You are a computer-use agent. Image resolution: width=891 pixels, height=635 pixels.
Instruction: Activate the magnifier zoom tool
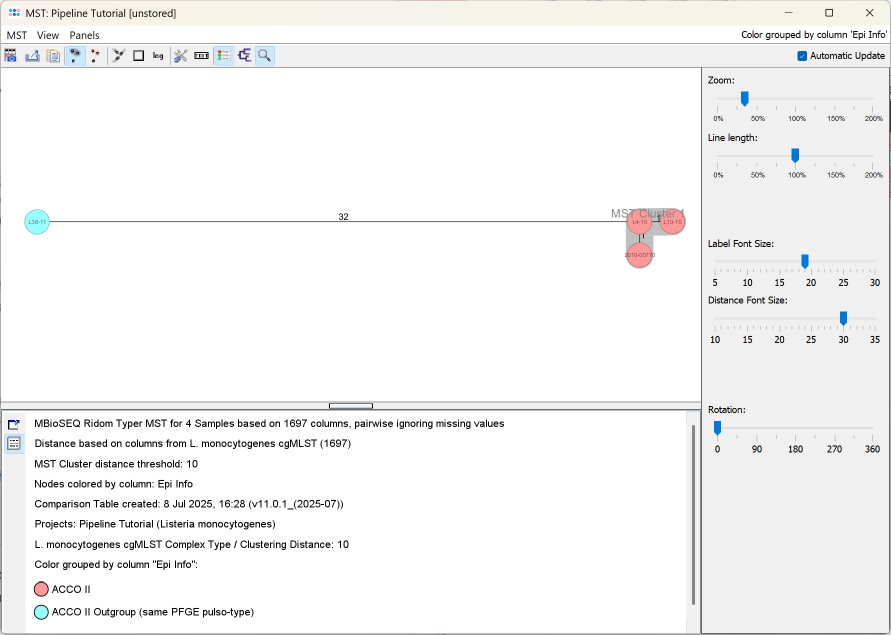tap(264, 55)
